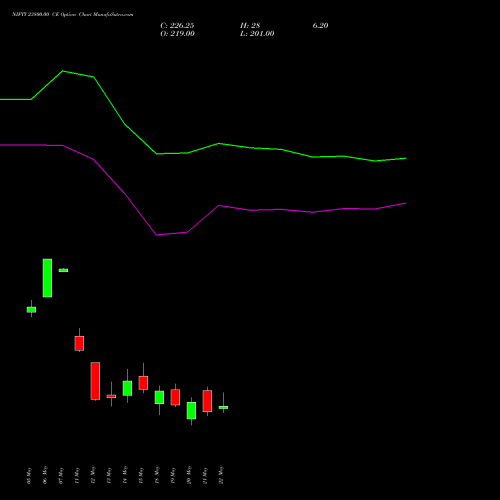Select the red candle for 19 May
The height and width of the screenshot is (500, 500).
(175, 397)
